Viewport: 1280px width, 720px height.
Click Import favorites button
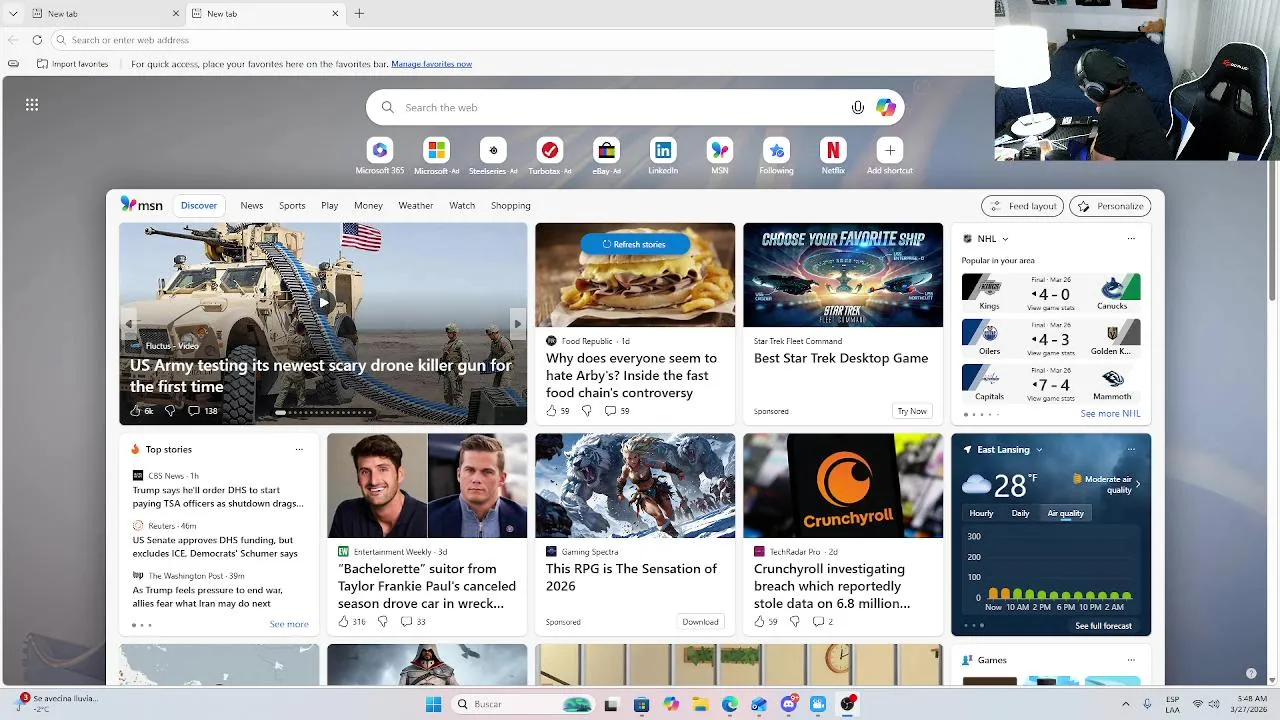pos(72,64)
